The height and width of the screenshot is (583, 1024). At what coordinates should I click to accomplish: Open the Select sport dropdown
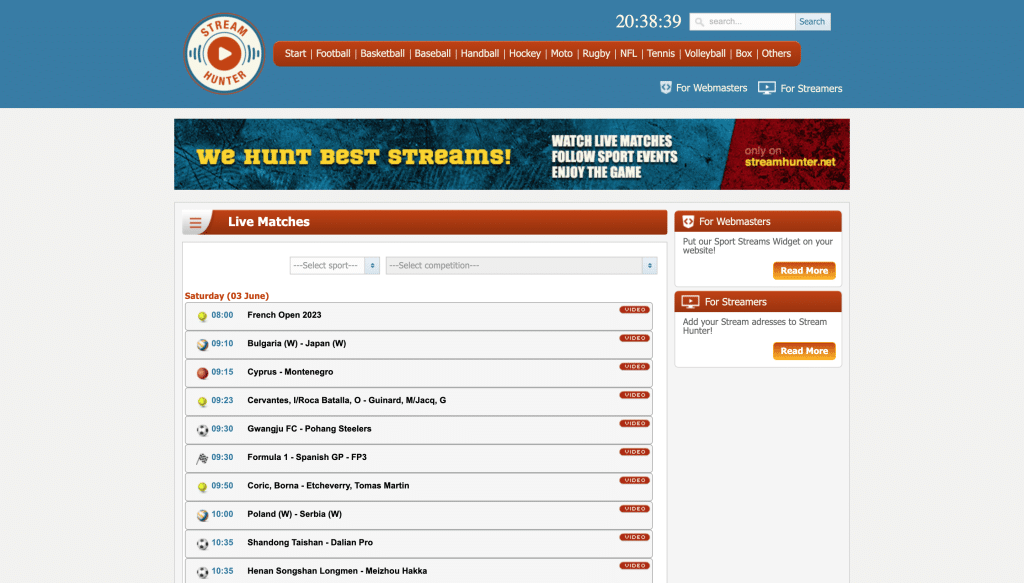coord(334,266)
